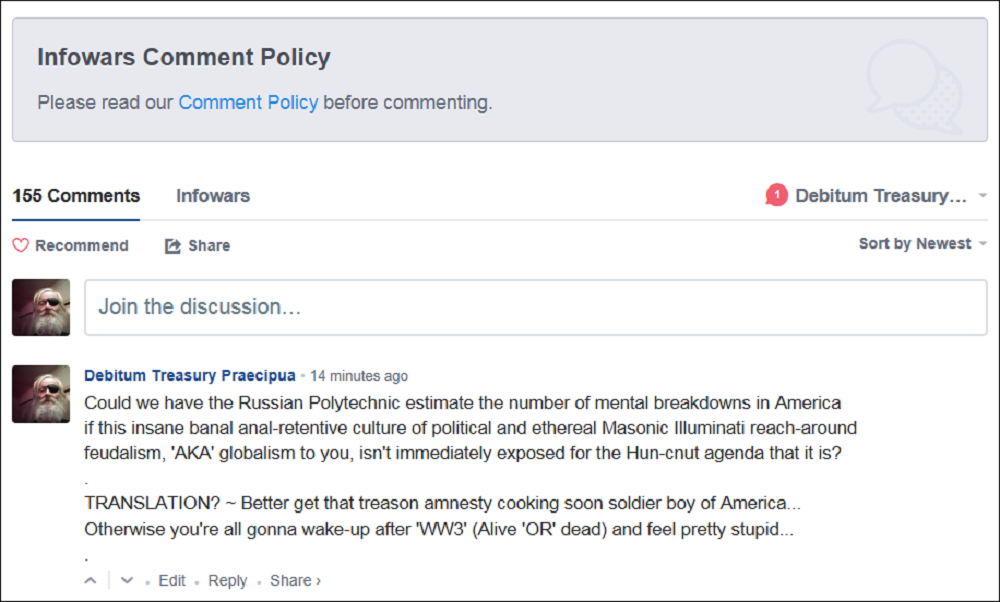
Task: Open the Sort by Newest dropdown
Action: [x=922, y=244]
